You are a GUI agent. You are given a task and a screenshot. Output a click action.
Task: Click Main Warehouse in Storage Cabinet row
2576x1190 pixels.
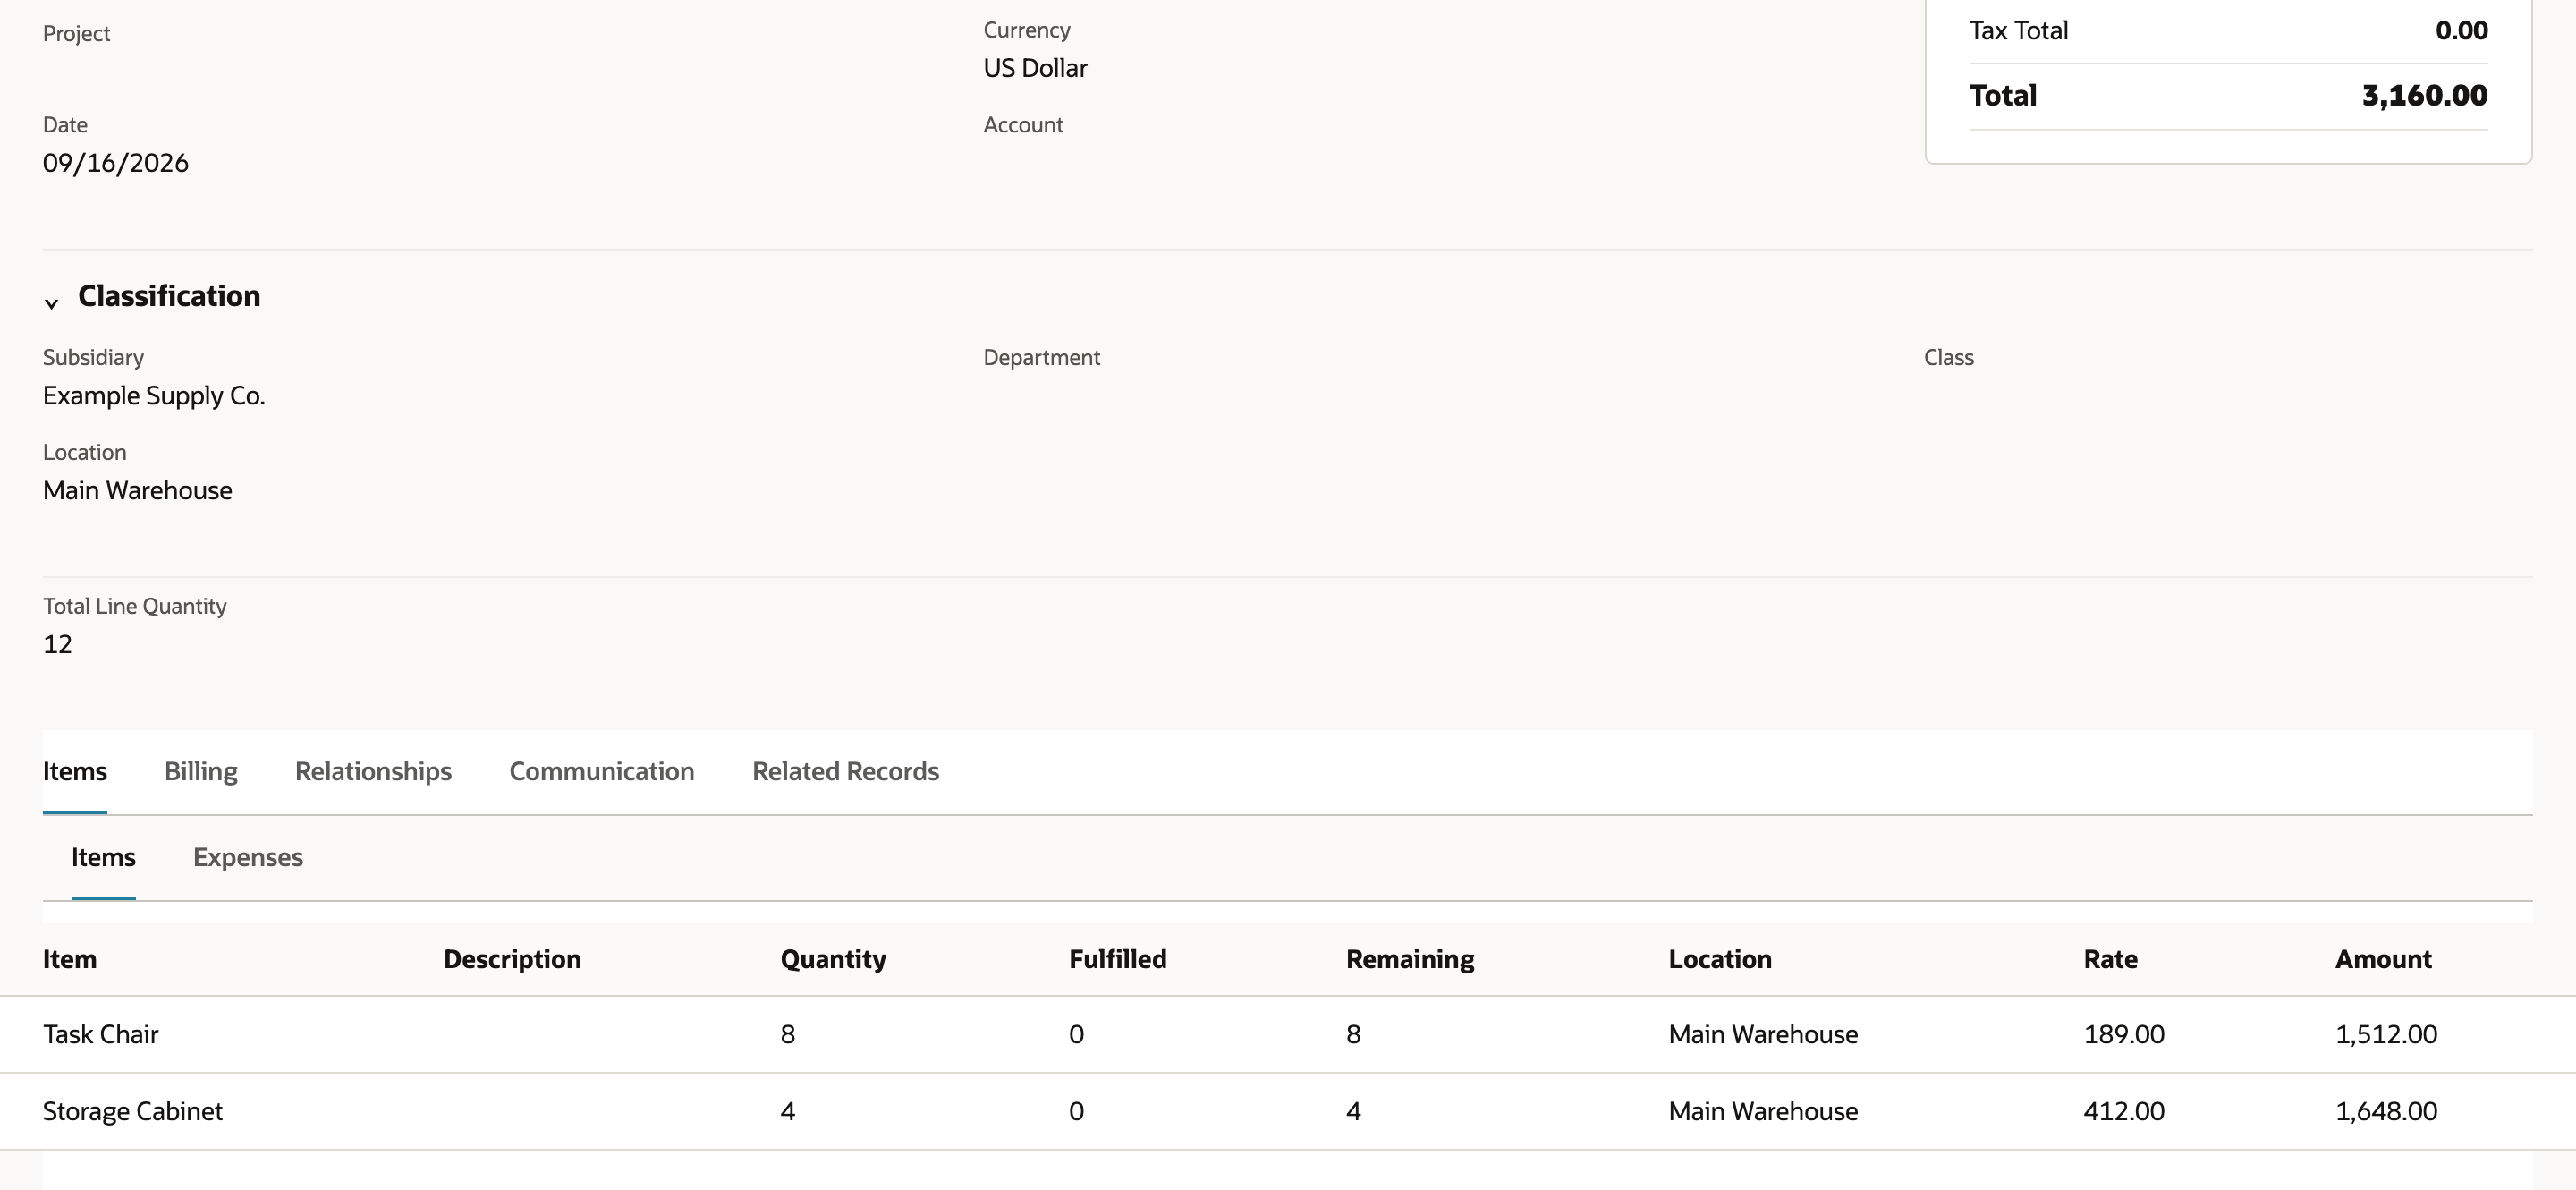[x=1763, y=1111]
